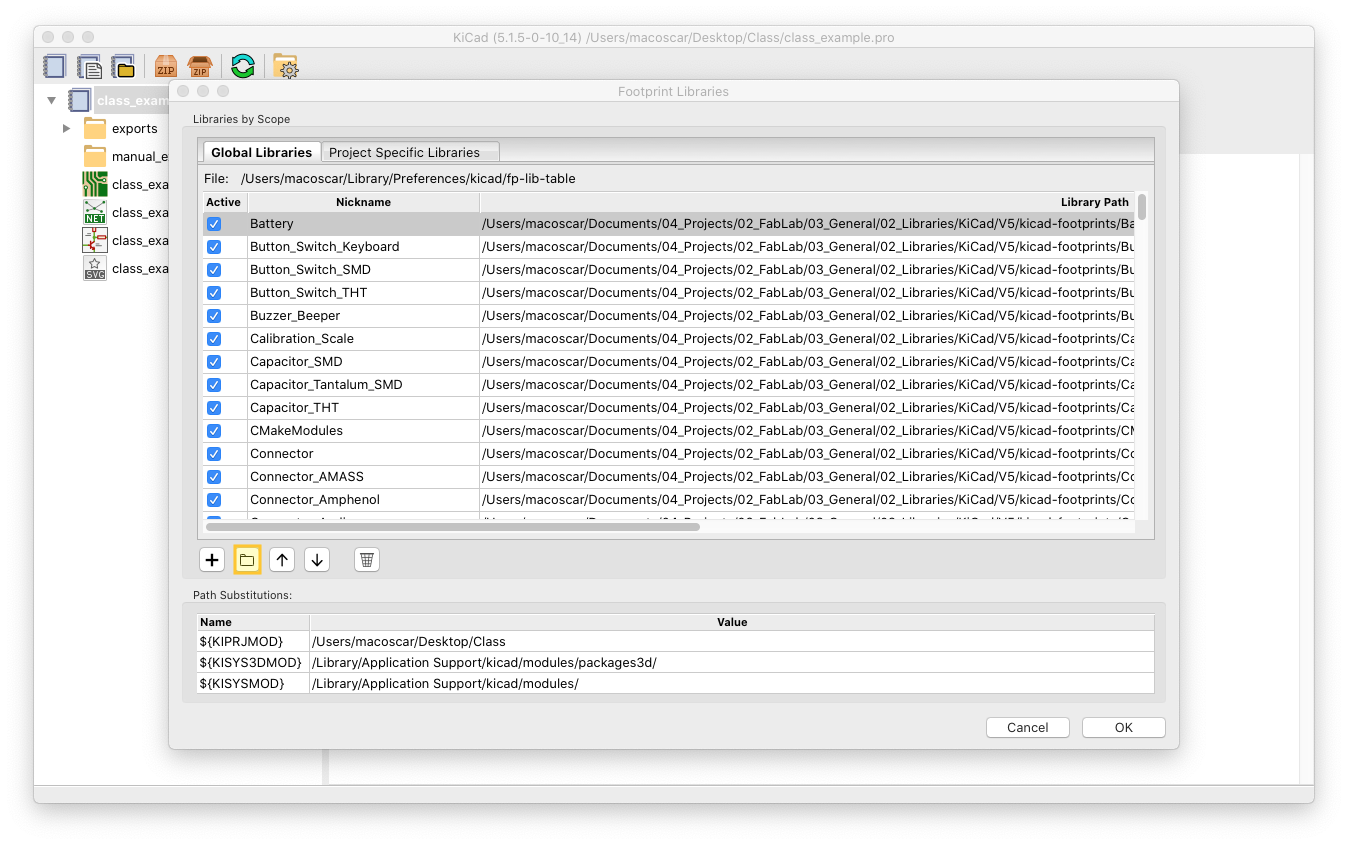This screenshot has width=1348, height=845.
Task: Delete selected library with trash icon
Action: pyautogui.click(x=367, y=560)
